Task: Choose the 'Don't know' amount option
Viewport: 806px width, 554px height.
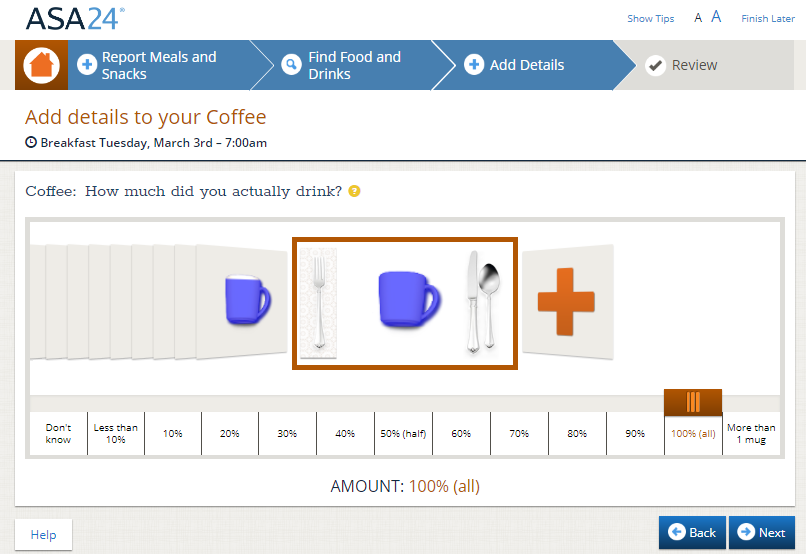Action: [x=59, y=434]
